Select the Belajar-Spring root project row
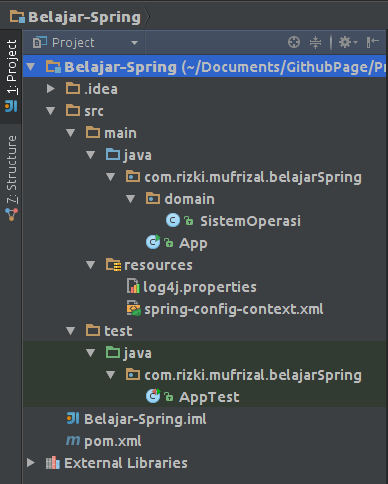 [204, 67]
